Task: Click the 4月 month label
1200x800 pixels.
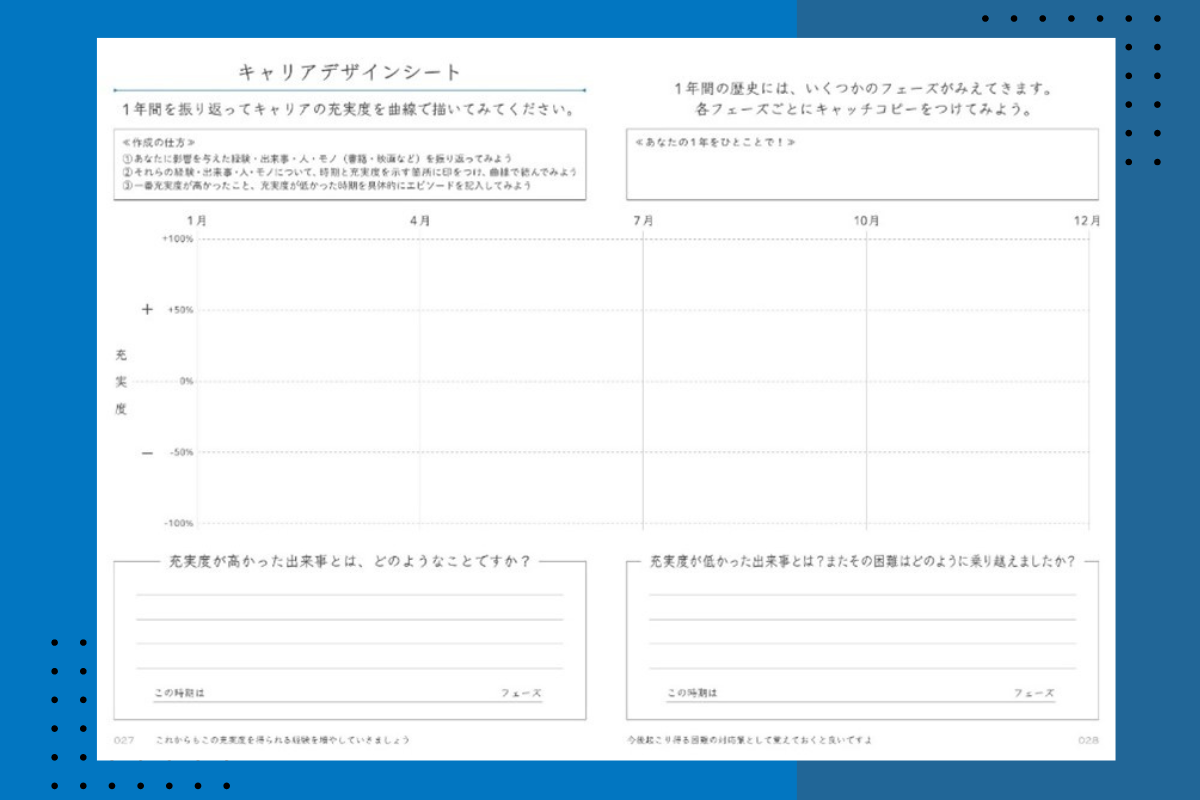Action: [420, 221]
